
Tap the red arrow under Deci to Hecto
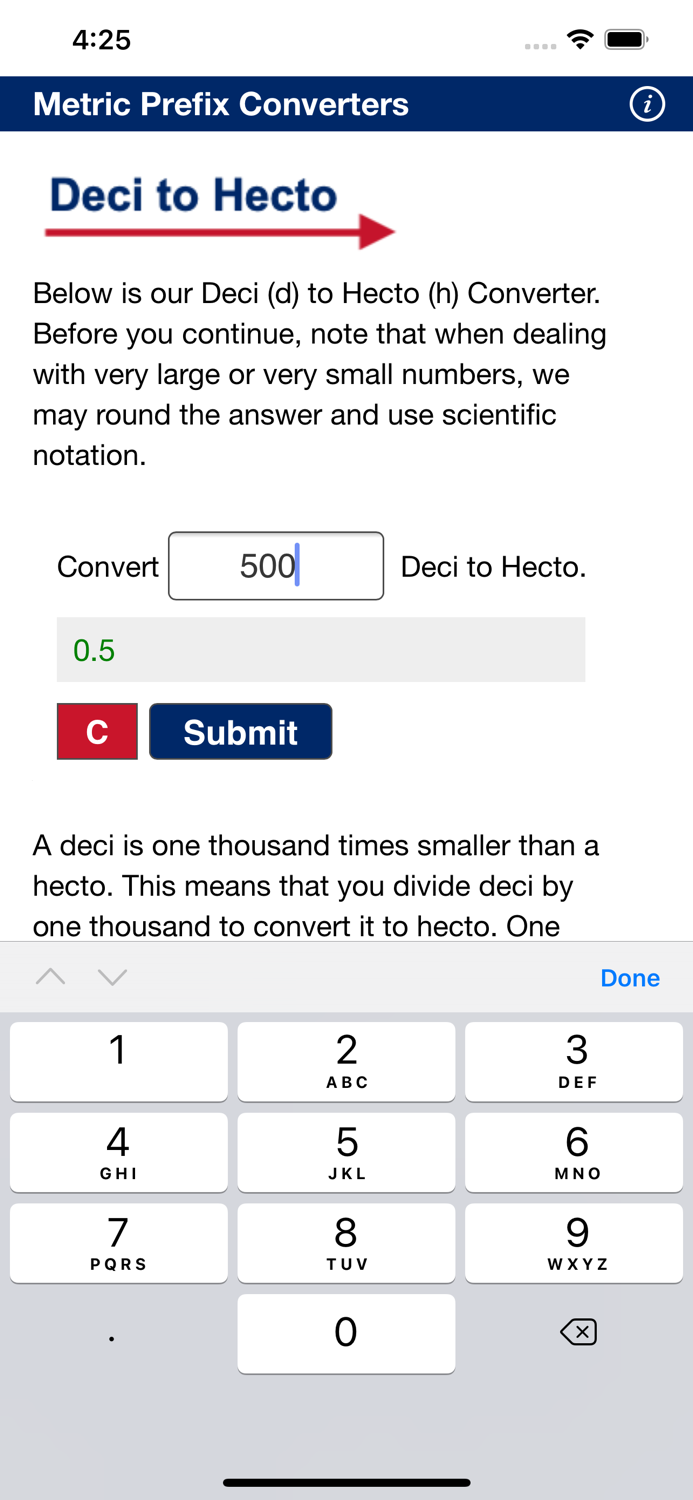220,229
